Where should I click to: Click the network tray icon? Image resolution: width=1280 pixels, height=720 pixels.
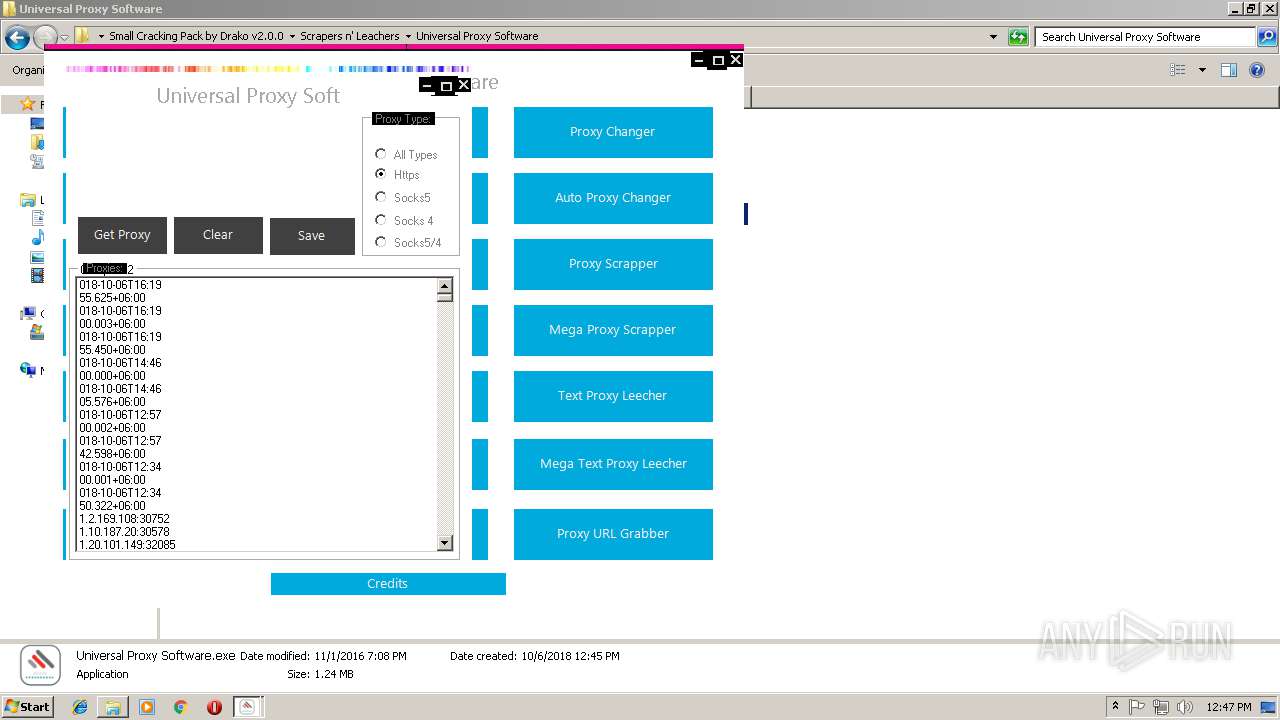(x=1161, y=707)
